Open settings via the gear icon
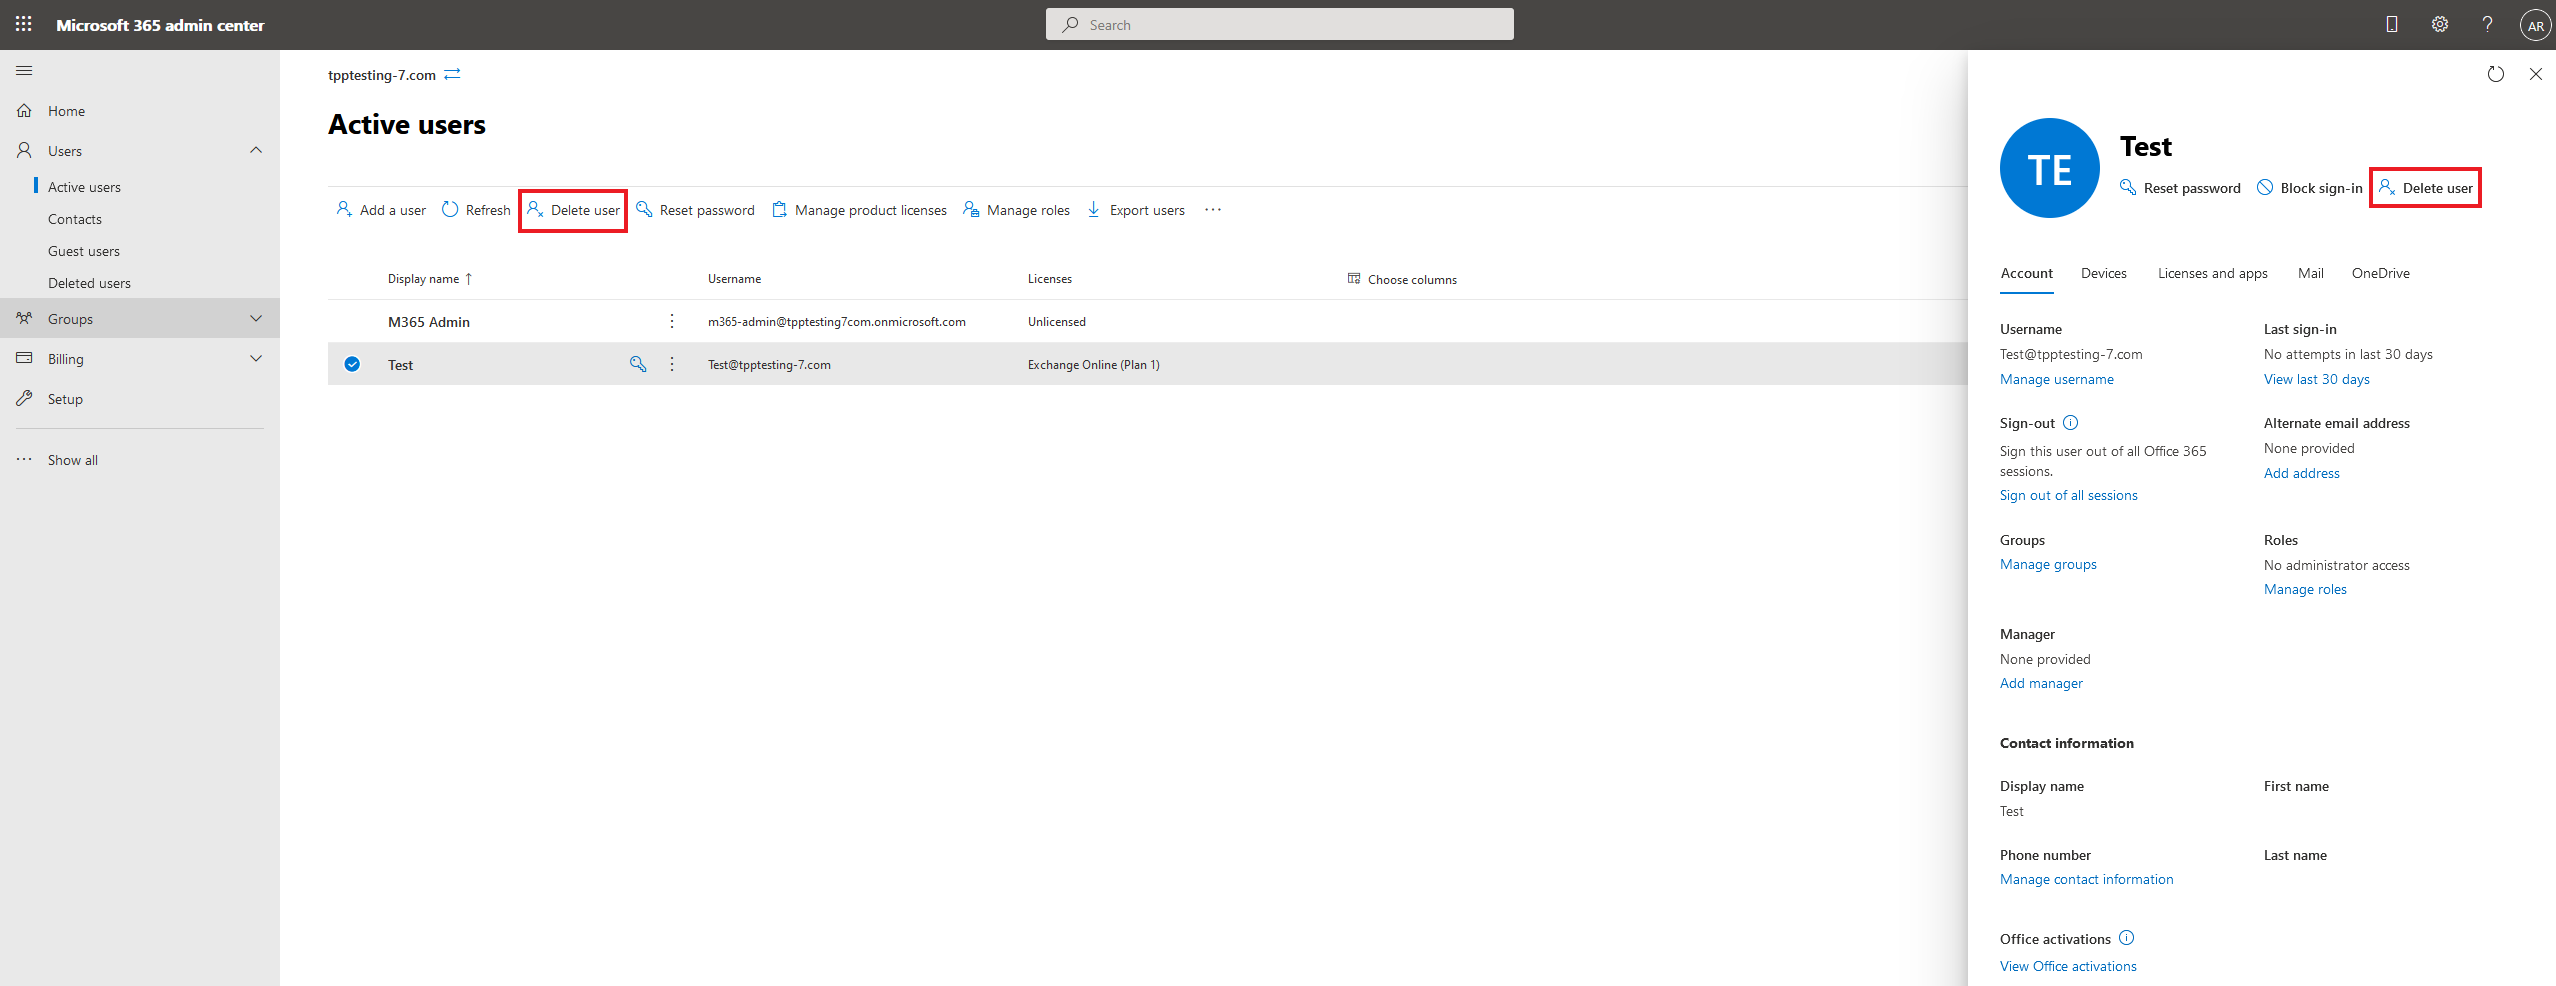Screen dimensions: 2556x986 pos(2440,24)
